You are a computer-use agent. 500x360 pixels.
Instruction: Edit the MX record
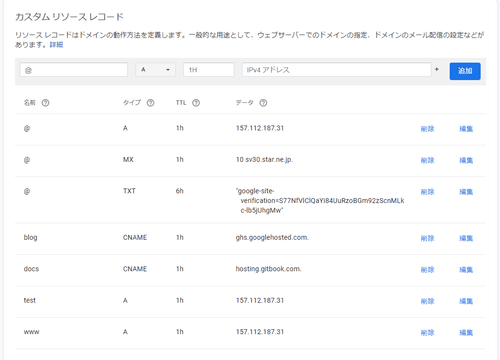pyautogui.click(x=466, y=160)
